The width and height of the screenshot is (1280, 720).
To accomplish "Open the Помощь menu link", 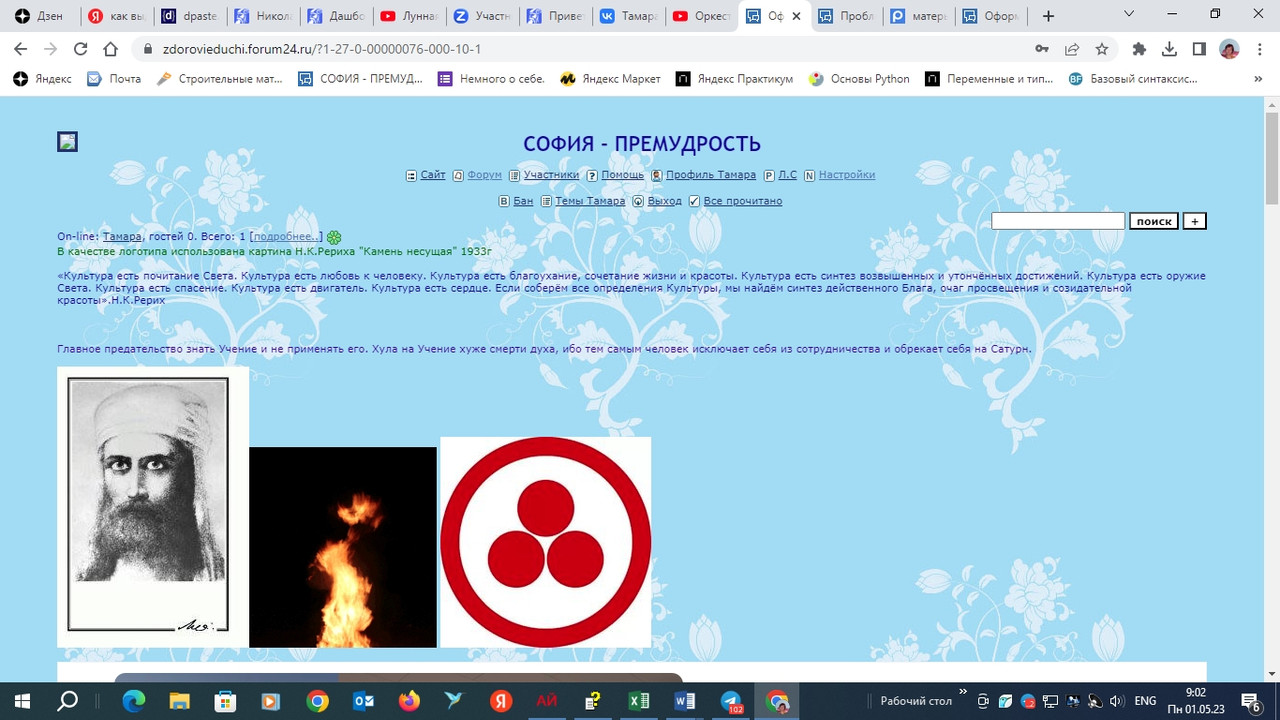I will pyautogui.click(x=623, y=175).
